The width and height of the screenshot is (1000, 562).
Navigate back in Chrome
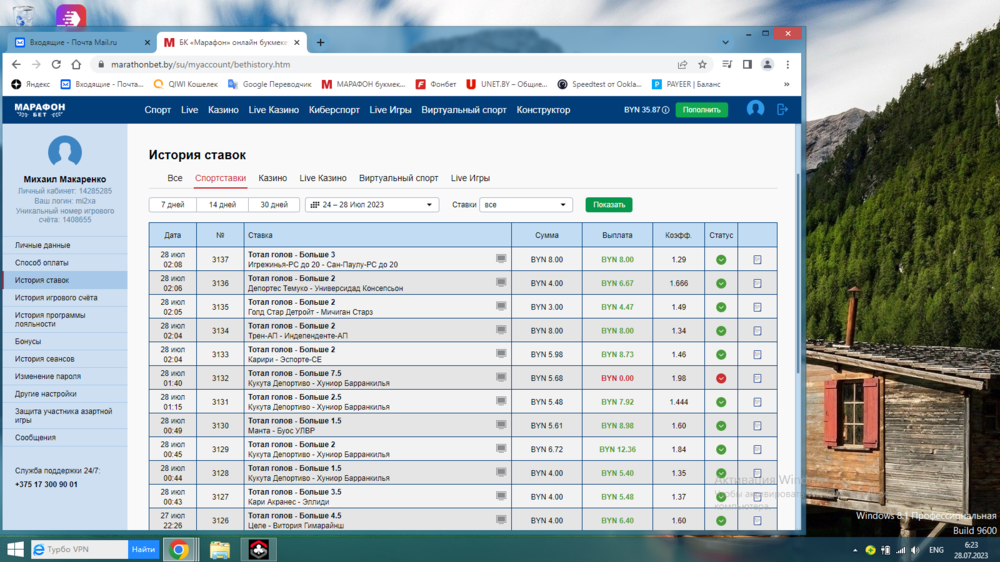pyautogui.click(x=16, y=64)
